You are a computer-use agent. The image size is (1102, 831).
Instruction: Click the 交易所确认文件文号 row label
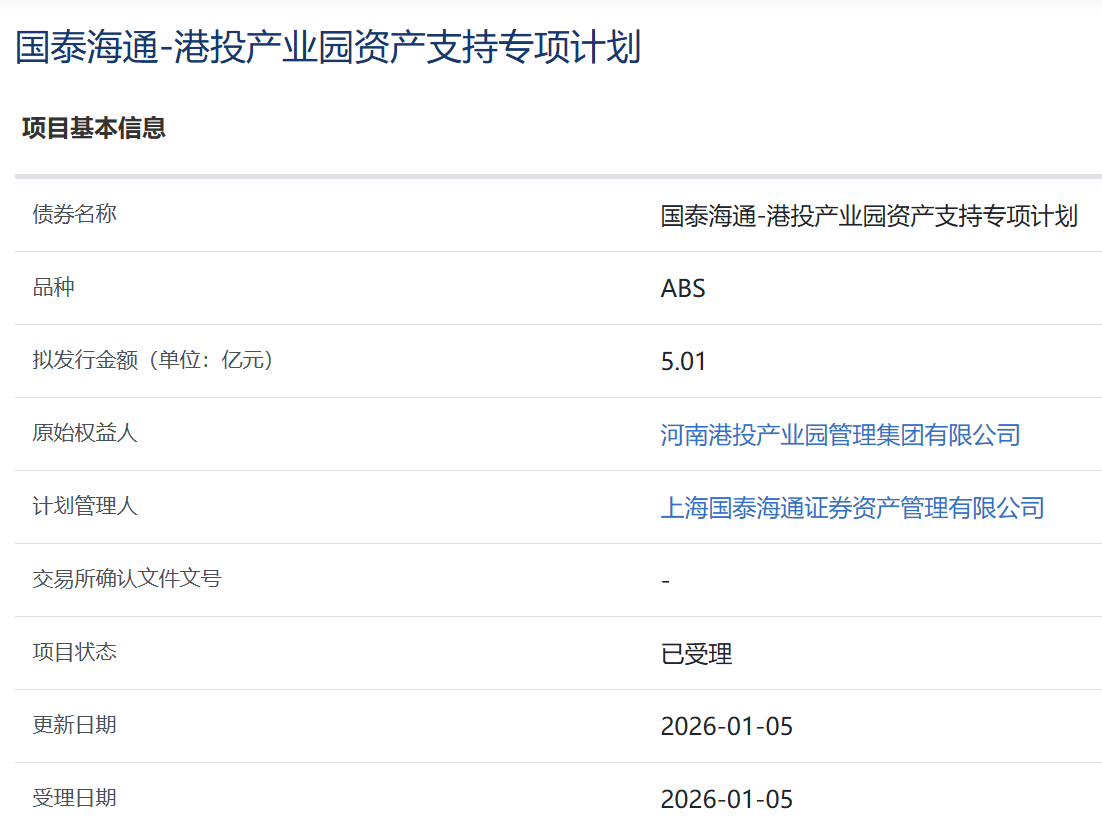pos(127,579)
